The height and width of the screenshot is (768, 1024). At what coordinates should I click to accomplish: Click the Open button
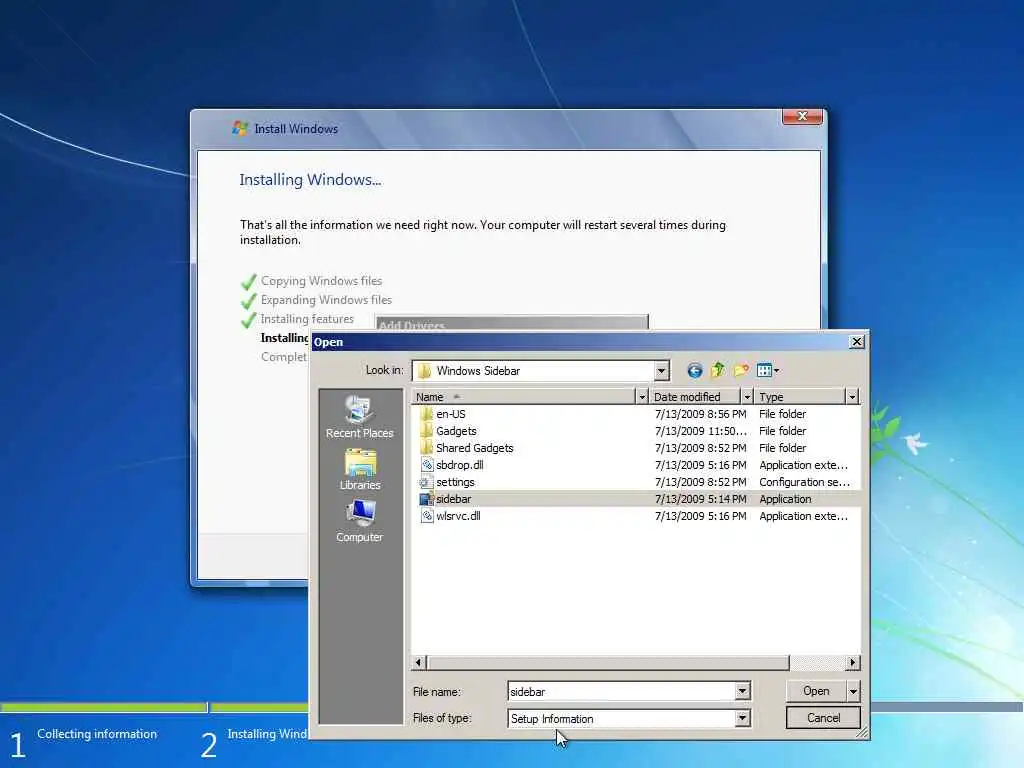pos(816,691)
